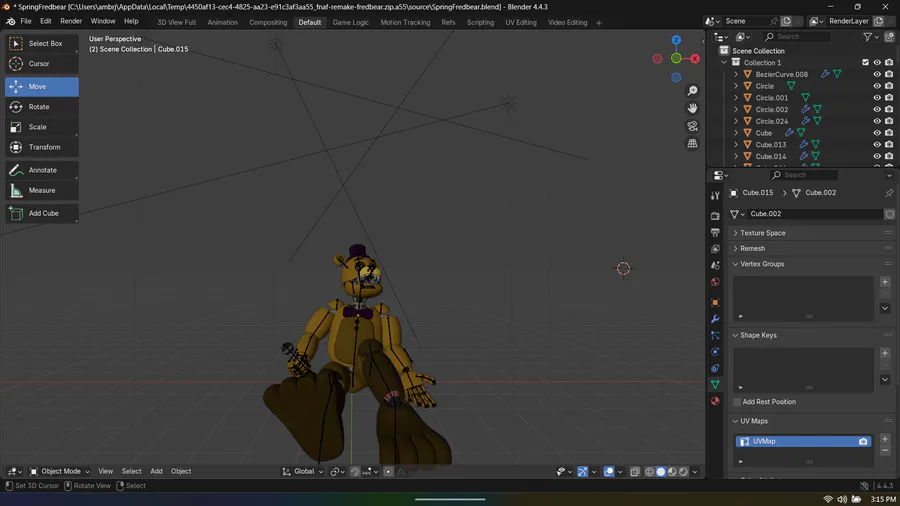Open the Object Constraints properties tab
This screenshot has width=900, height=506.
click(715, 368)
